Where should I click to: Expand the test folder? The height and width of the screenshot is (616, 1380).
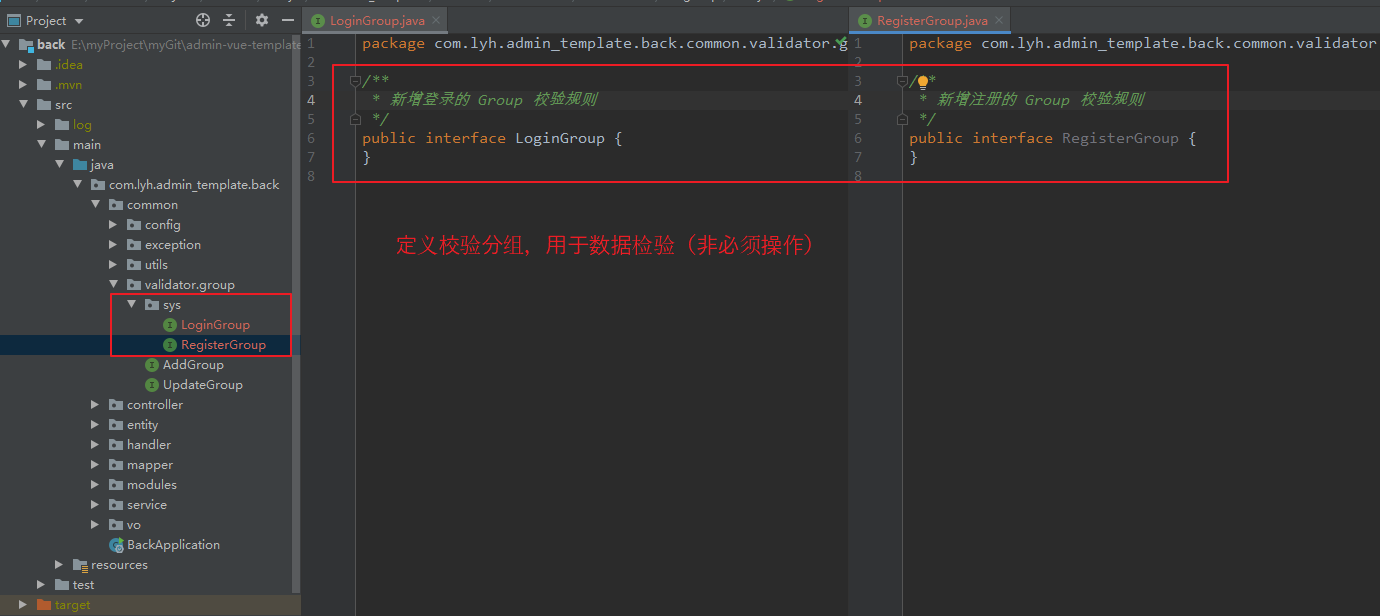[41, 585]
